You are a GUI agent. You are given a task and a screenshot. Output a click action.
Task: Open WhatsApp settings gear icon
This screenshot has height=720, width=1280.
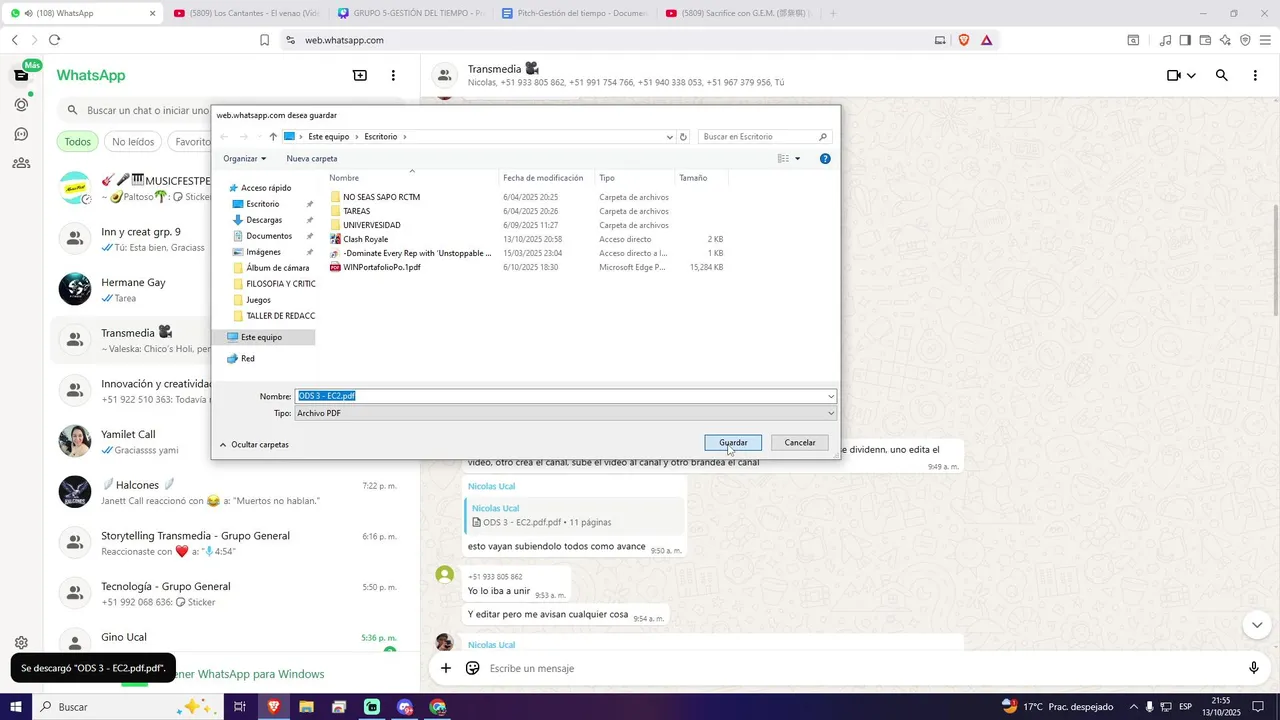tap(21, 643)
